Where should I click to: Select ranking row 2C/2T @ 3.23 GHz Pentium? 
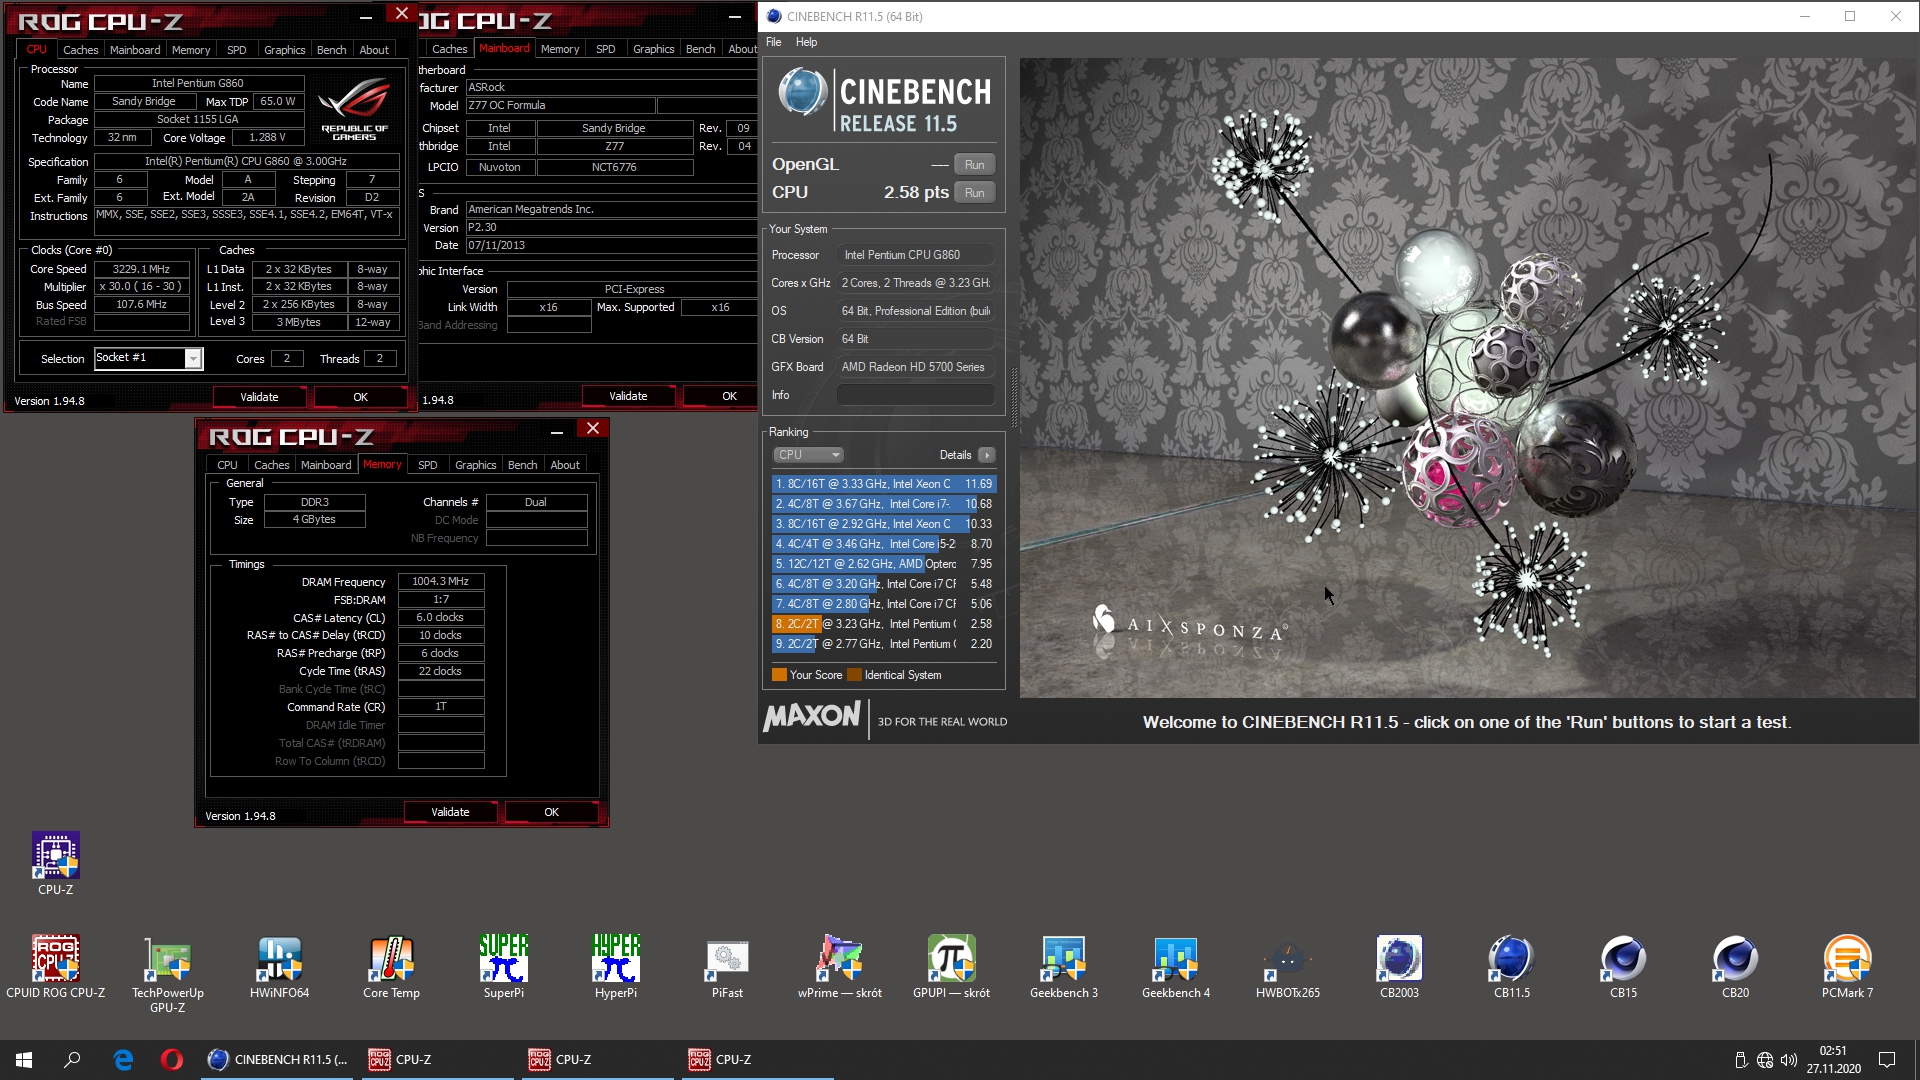coord(883,624)
